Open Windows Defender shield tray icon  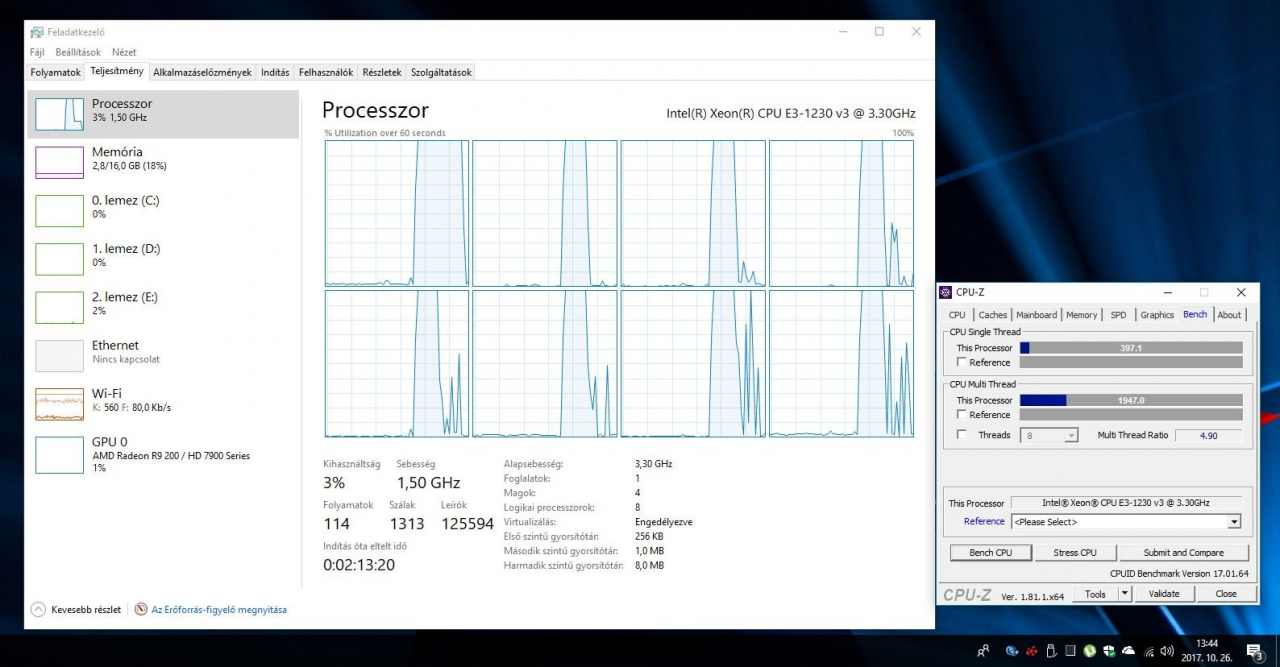point(1109,651)
